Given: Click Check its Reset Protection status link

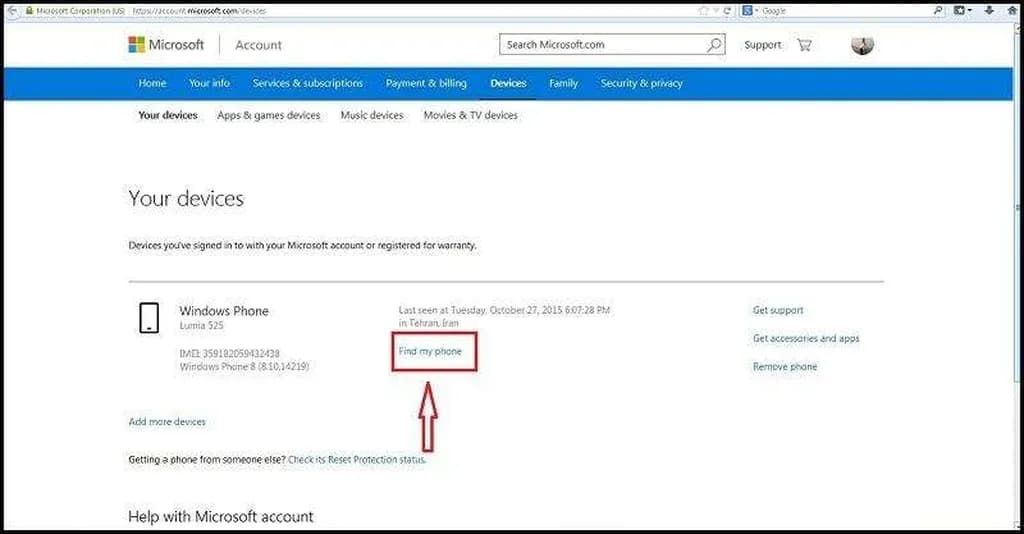Looking at the screenshot, I should [357, 460].
